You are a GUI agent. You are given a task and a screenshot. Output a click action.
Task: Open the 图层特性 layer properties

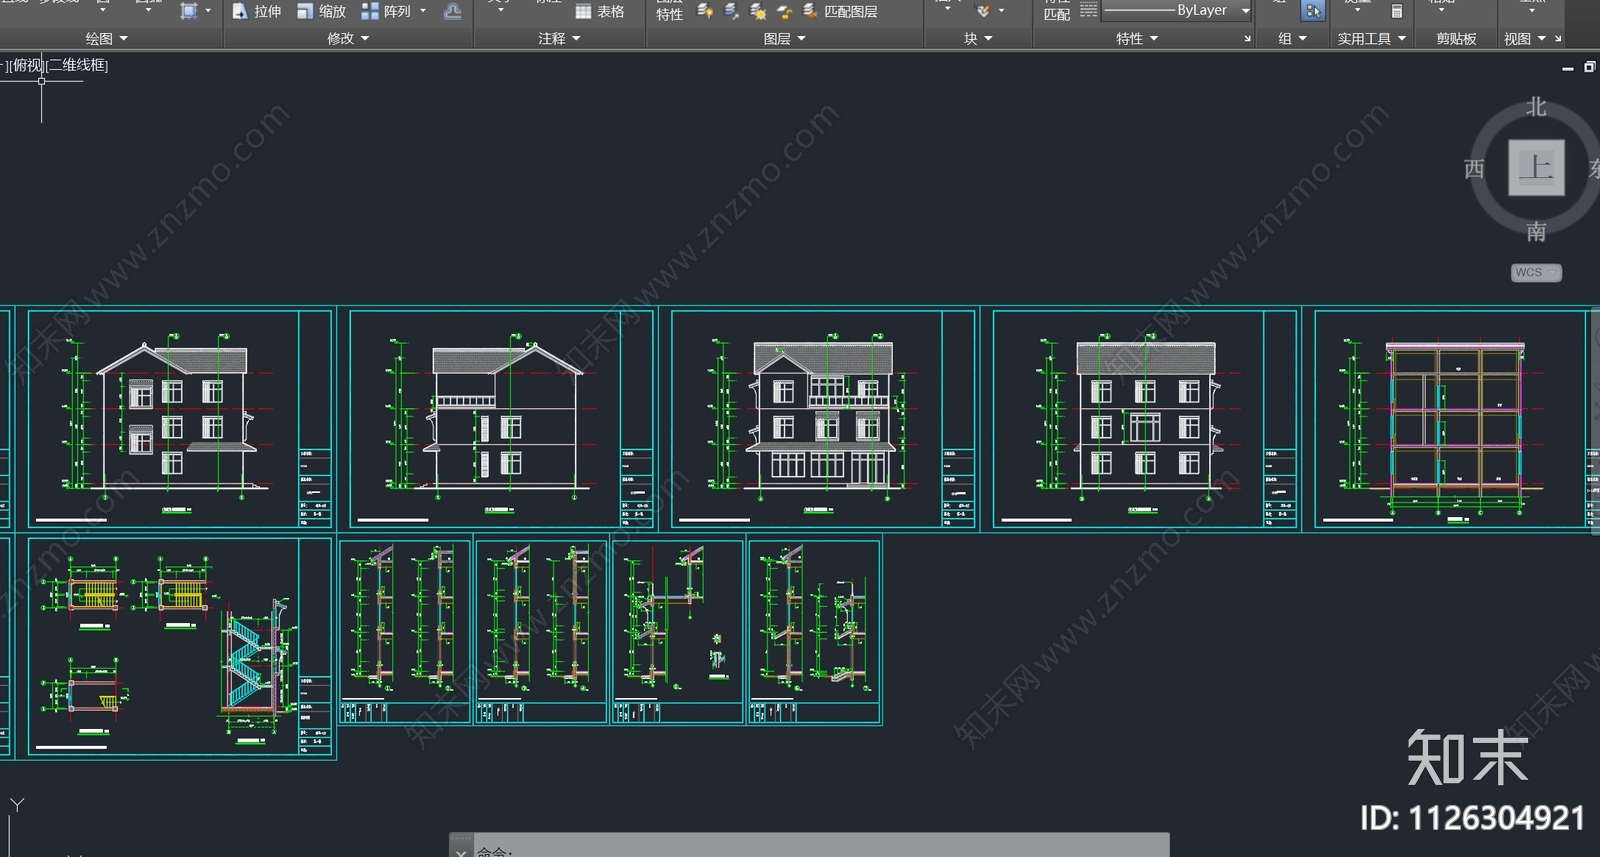click(669, 11)
